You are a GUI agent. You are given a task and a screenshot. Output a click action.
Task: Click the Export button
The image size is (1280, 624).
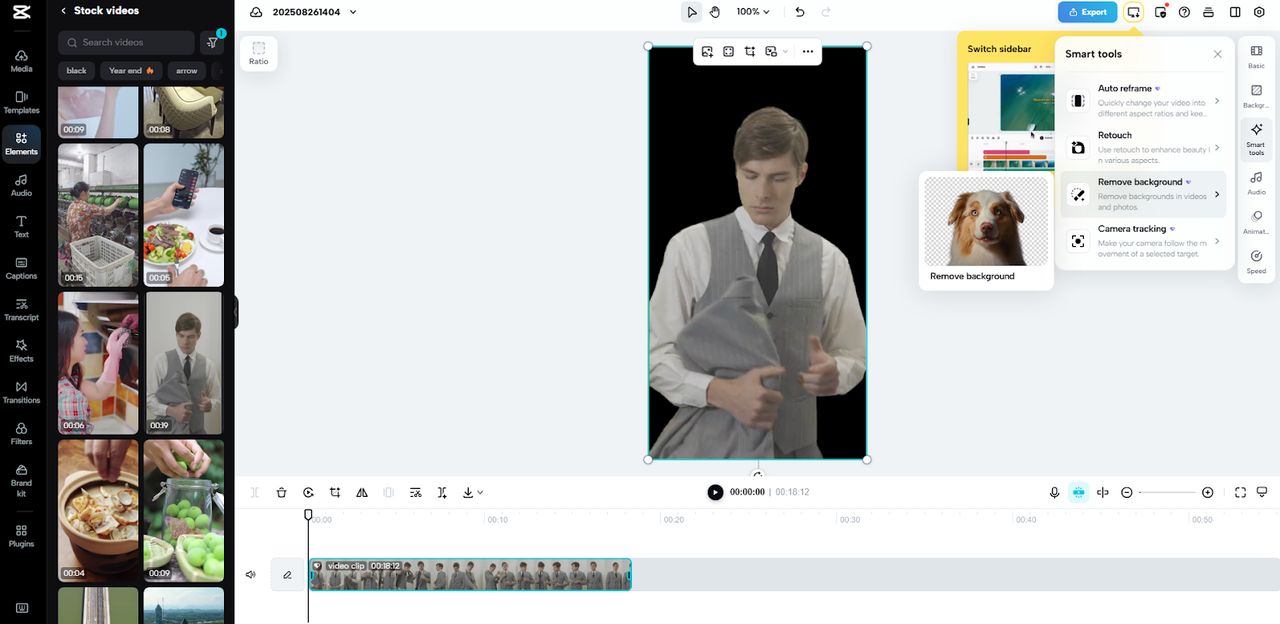click(1087, 11)
